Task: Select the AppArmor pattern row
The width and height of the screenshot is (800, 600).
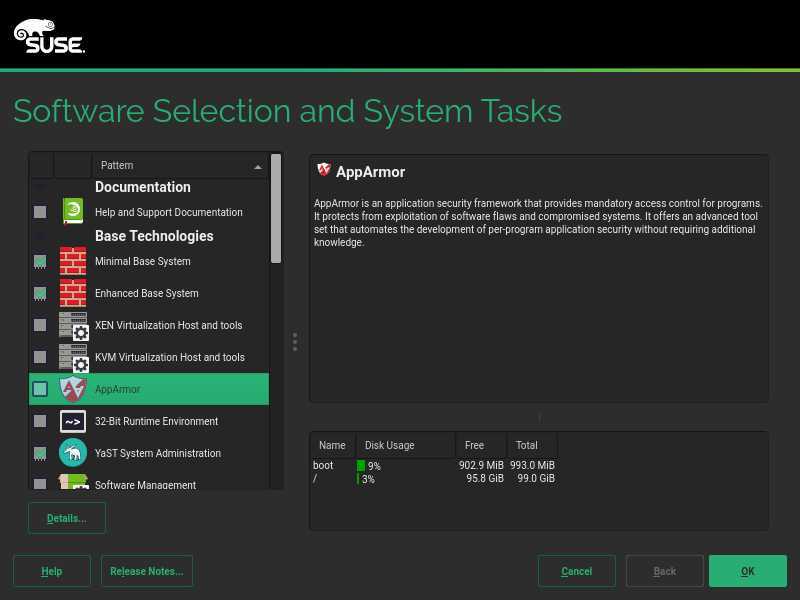Action: (x=149, y=389)
